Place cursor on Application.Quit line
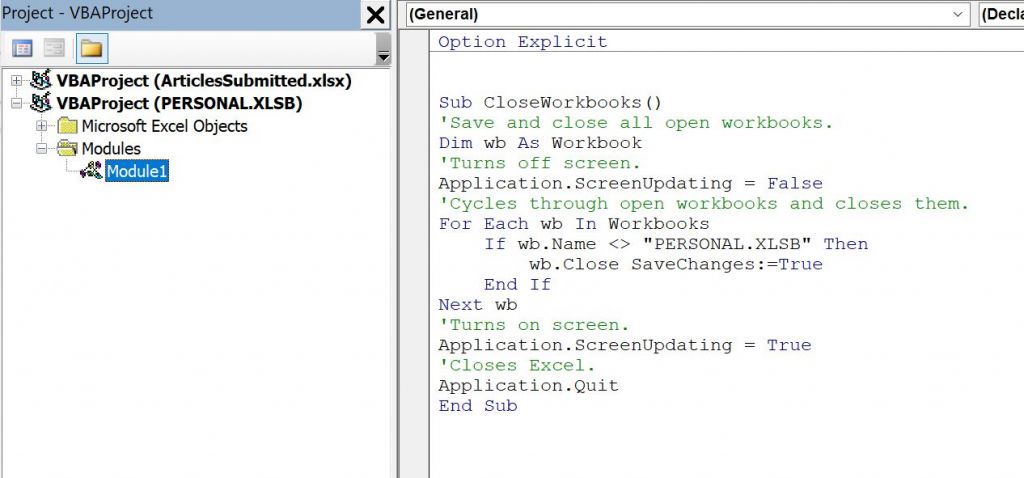The width and height of the screenshot is (1024, 478). point(528,385)
